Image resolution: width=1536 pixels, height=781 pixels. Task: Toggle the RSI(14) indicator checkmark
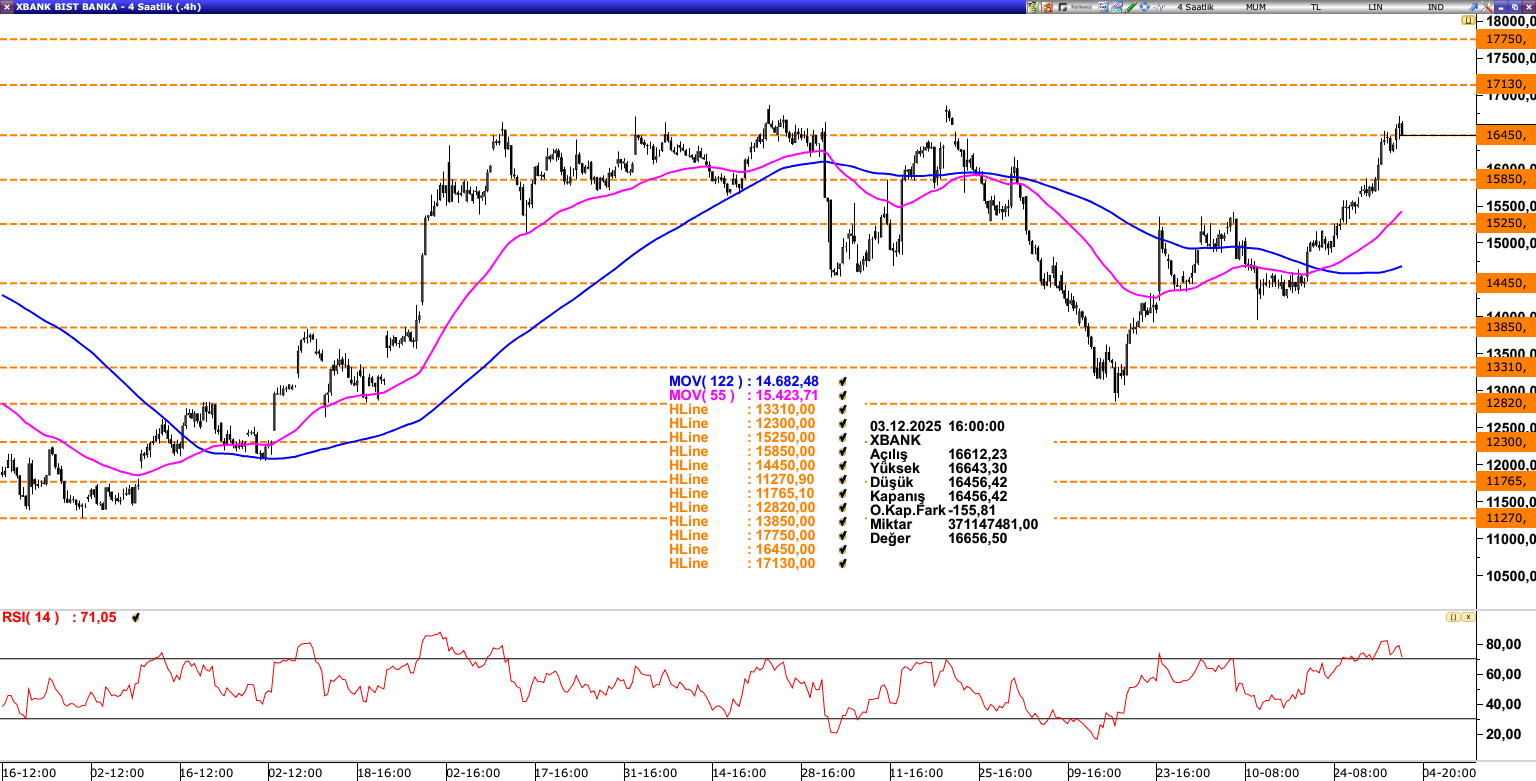click(136, 618)
